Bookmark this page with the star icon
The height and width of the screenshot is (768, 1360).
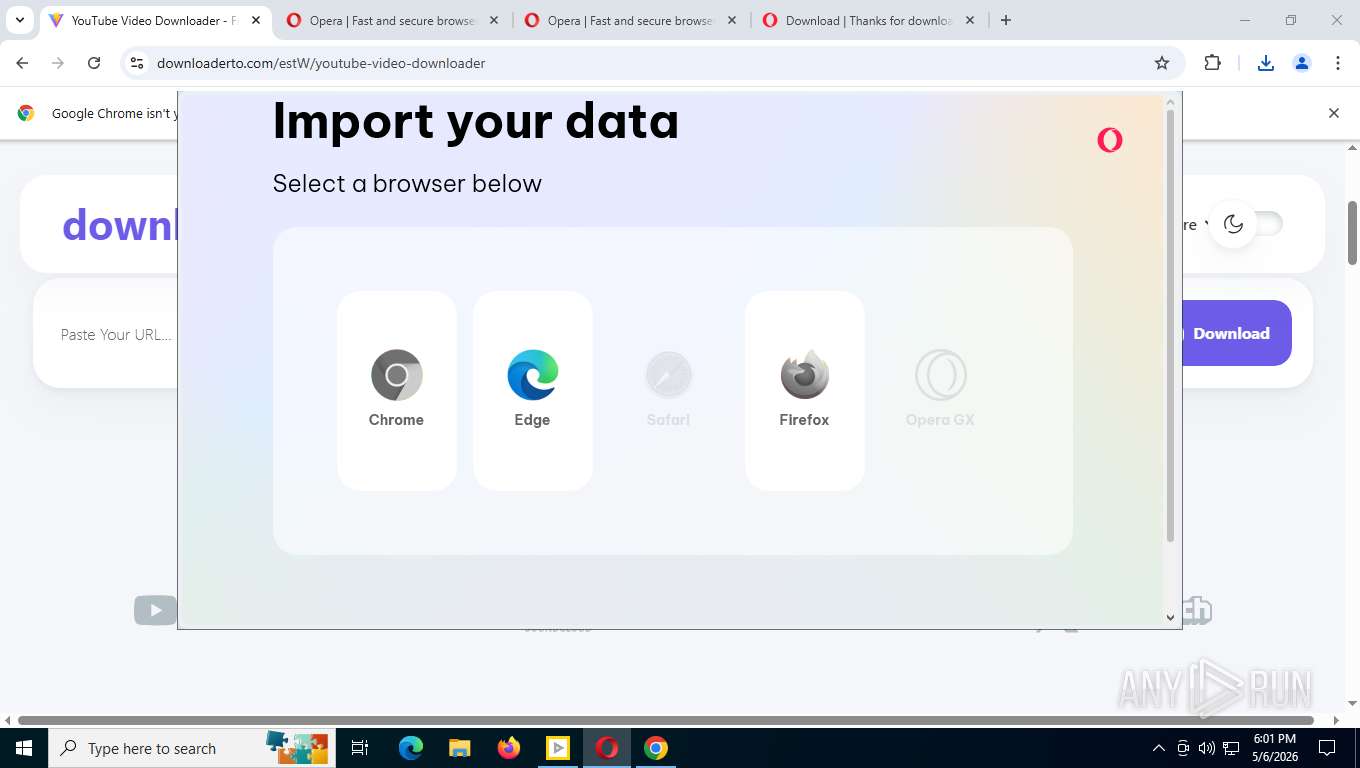click(x=1162, y=63)
